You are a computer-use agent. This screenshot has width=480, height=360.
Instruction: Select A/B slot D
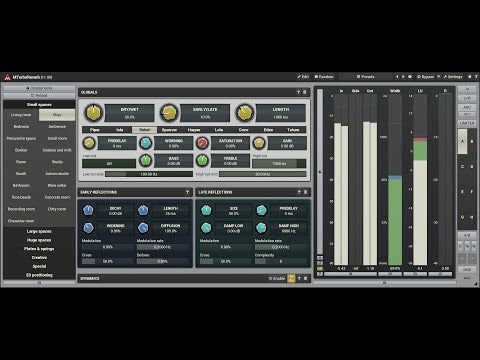pyautogui.click(x=472, y=166)
